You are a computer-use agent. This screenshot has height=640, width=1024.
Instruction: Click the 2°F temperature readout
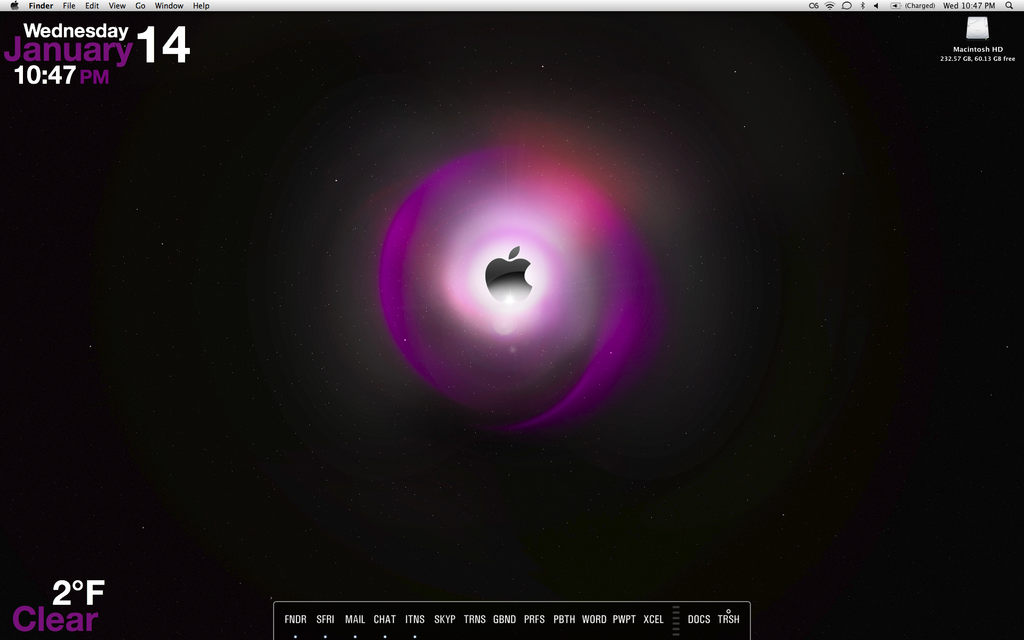pos(78,592)
